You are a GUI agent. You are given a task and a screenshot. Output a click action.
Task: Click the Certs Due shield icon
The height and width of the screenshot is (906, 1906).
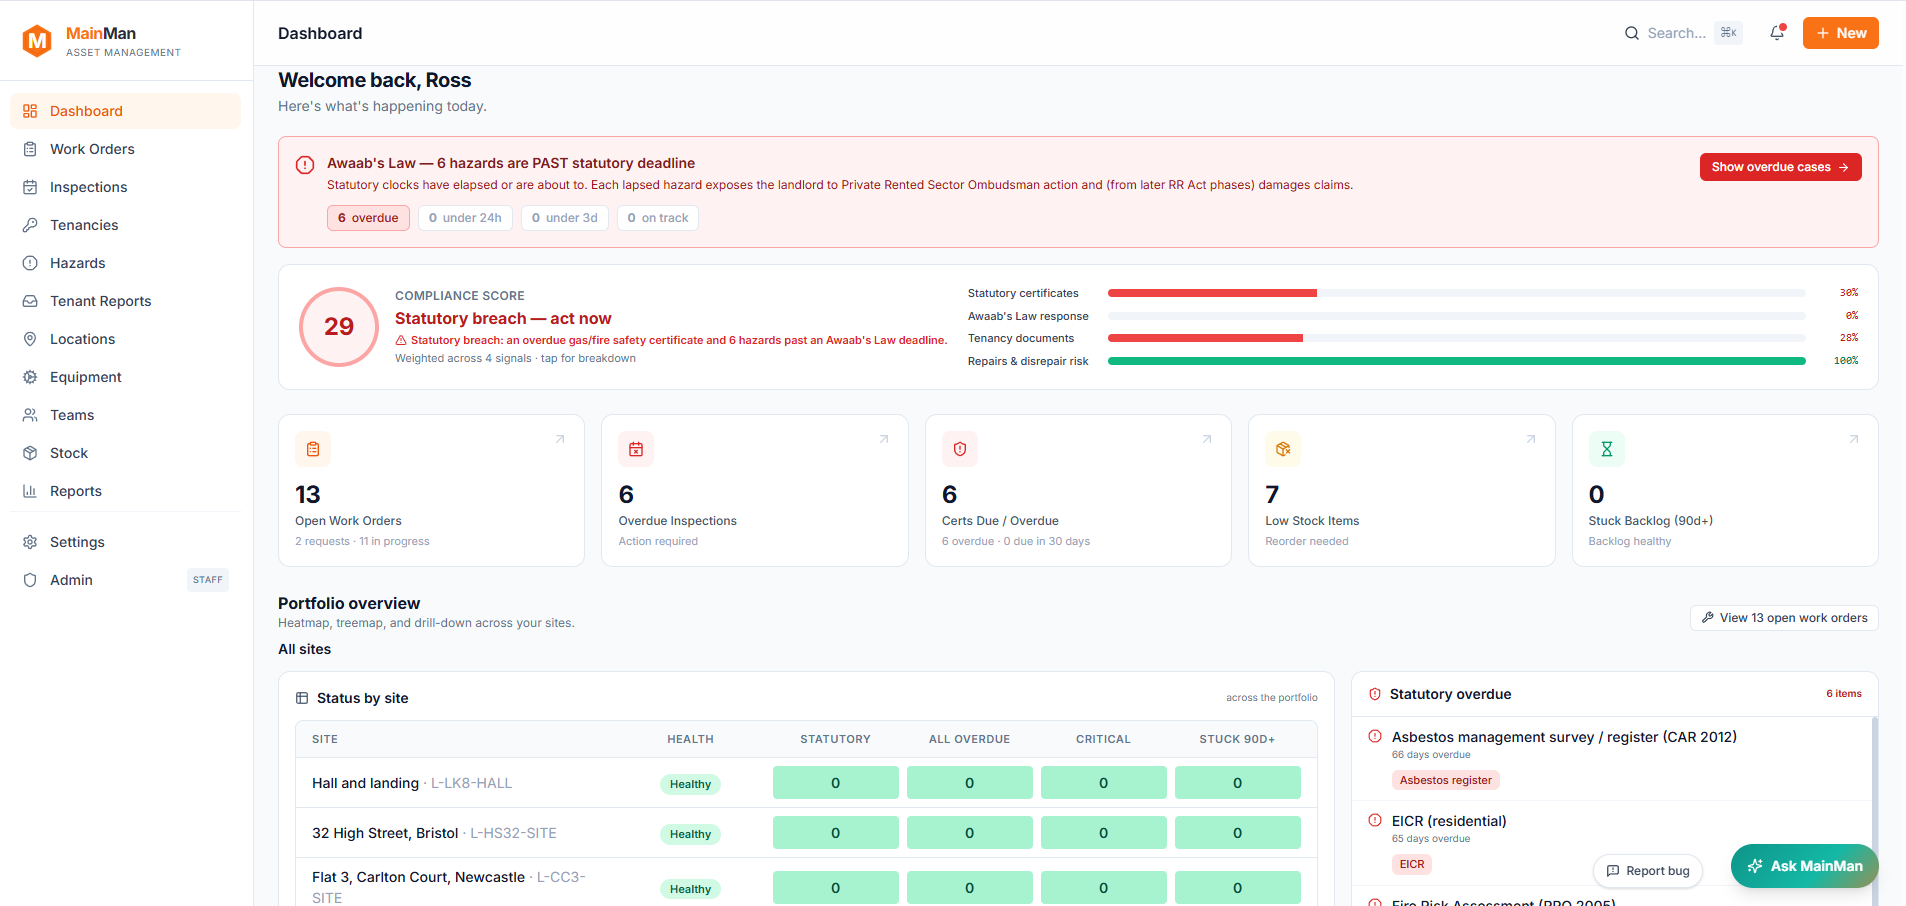[x=960, y=449]
